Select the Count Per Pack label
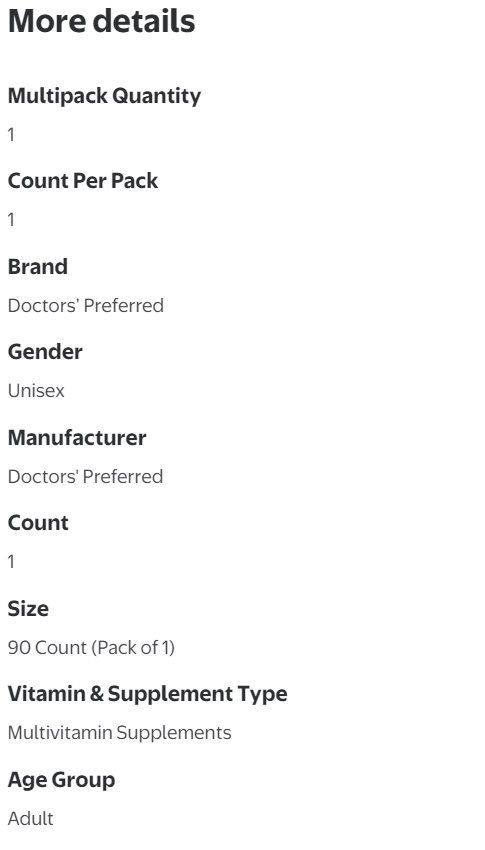Screen dimensions: 485x850 [x=82, y=181]
